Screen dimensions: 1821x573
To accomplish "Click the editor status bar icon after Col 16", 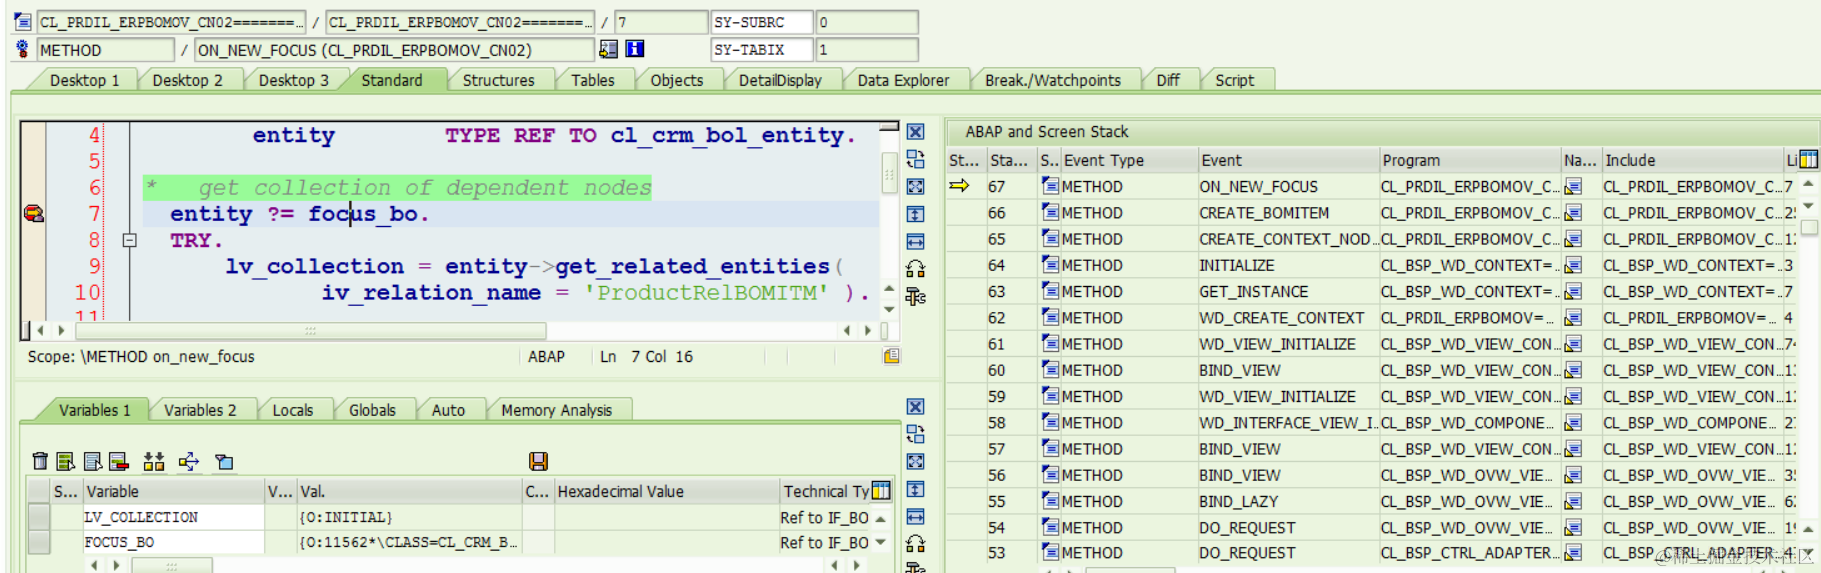I will pyautogui.click(x=891, y=356).
